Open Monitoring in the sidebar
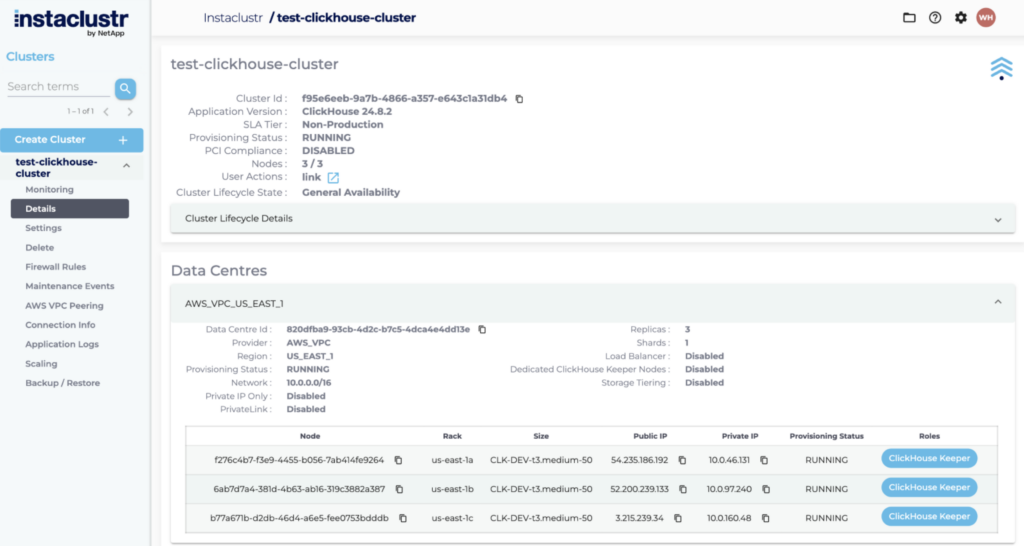 (x=49, y=190)
